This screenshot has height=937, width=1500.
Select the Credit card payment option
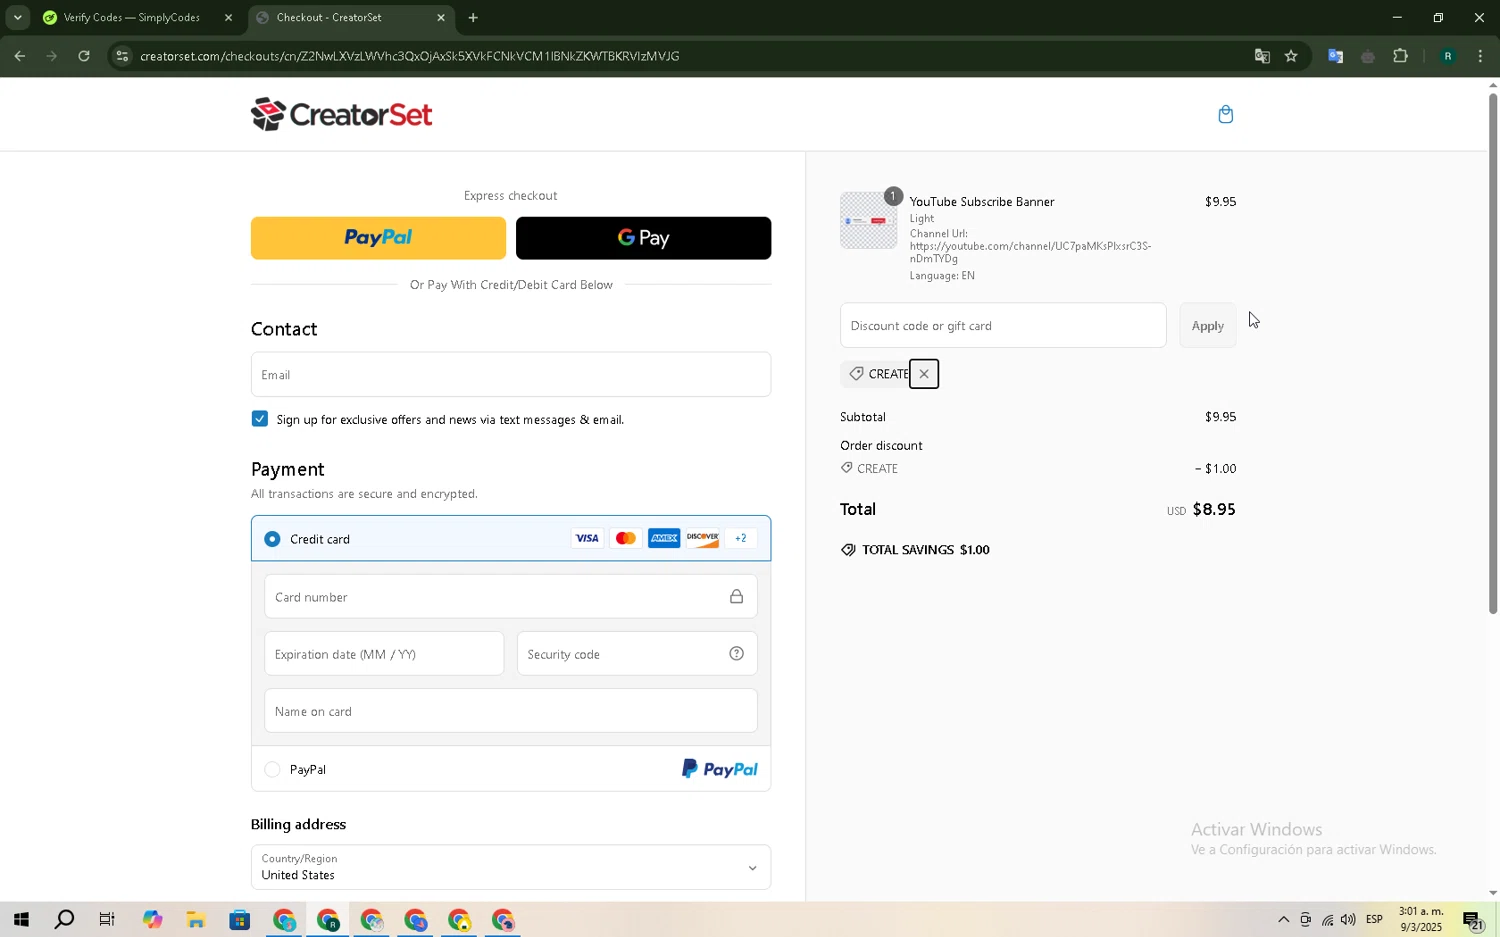[272, 539]
